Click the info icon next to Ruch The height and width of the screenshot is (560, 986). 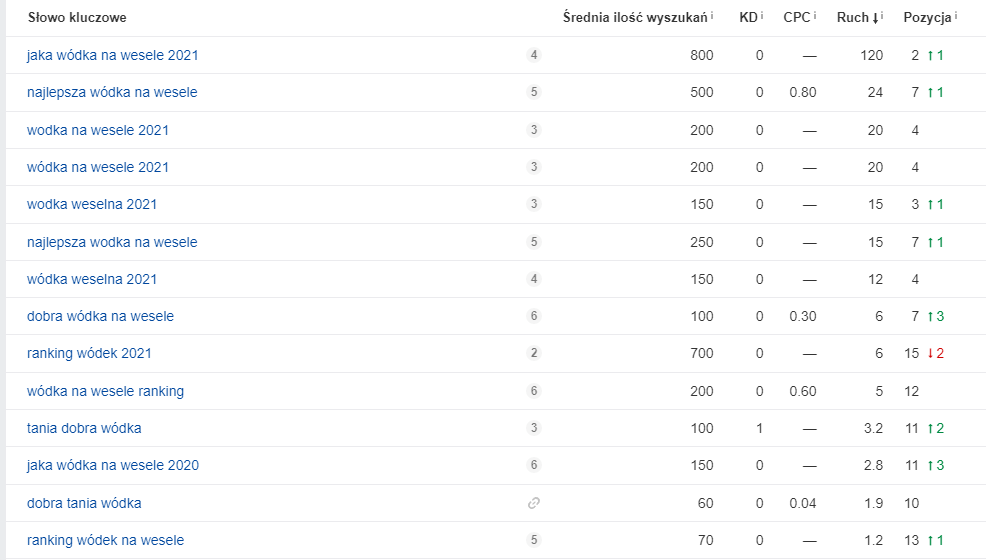click(881, 15)
